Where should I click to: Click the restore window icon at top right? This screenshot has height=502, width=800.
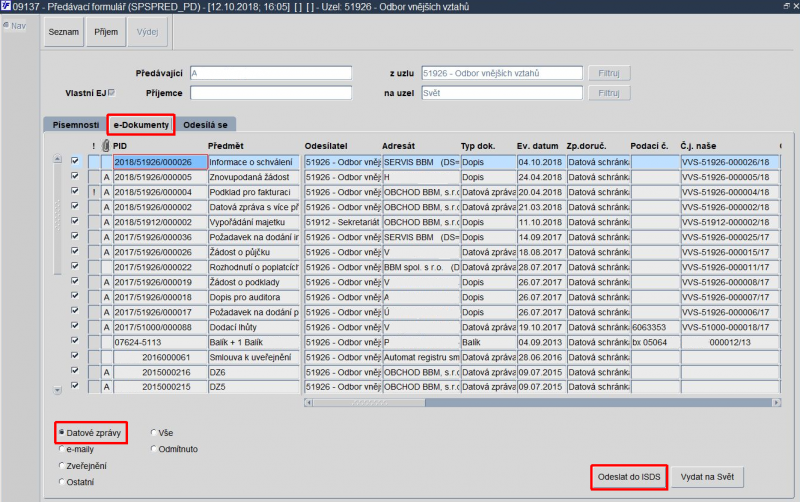pos(786,6)
